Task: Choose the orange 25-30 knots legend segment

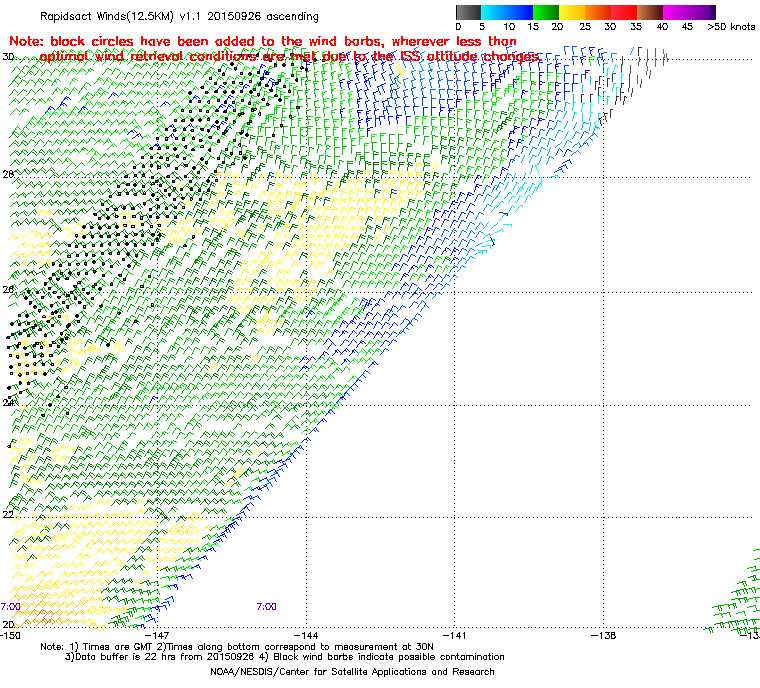Action: coord(598,12)
